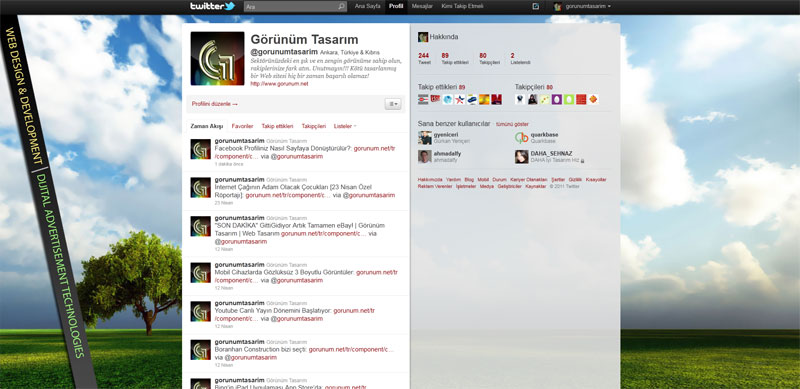Open gyeniceri username link
This screenshot has width=800, height=389.
coord(446,135)
